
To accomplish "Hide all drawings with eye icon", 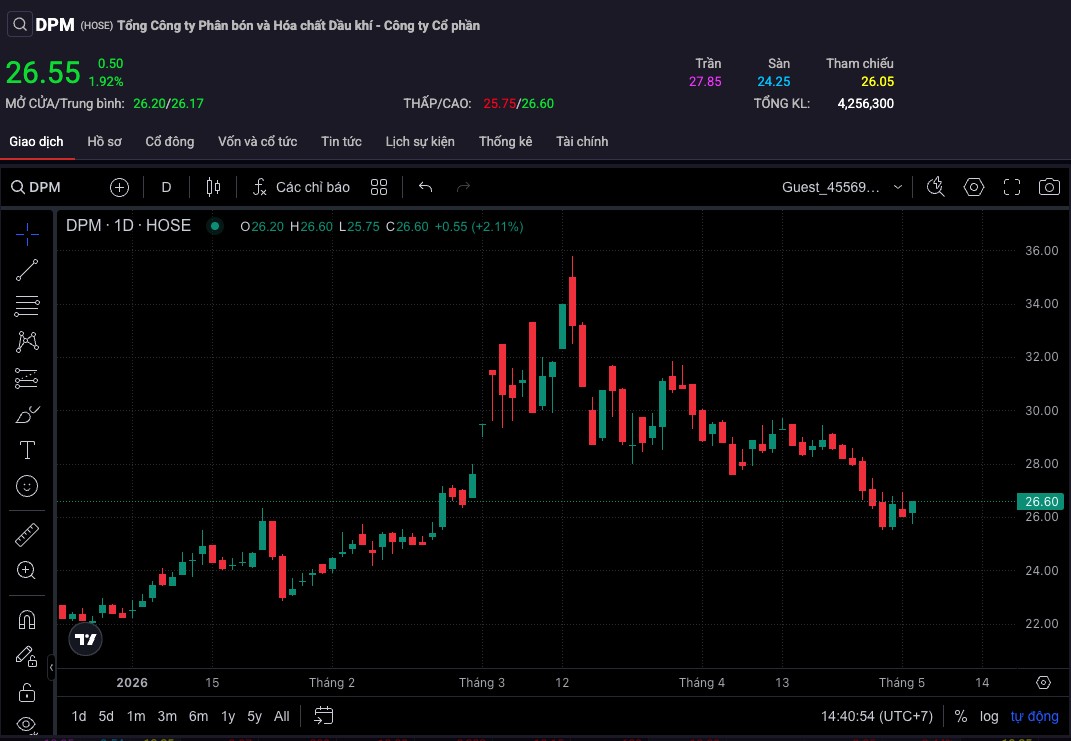I will coord(27,724).
